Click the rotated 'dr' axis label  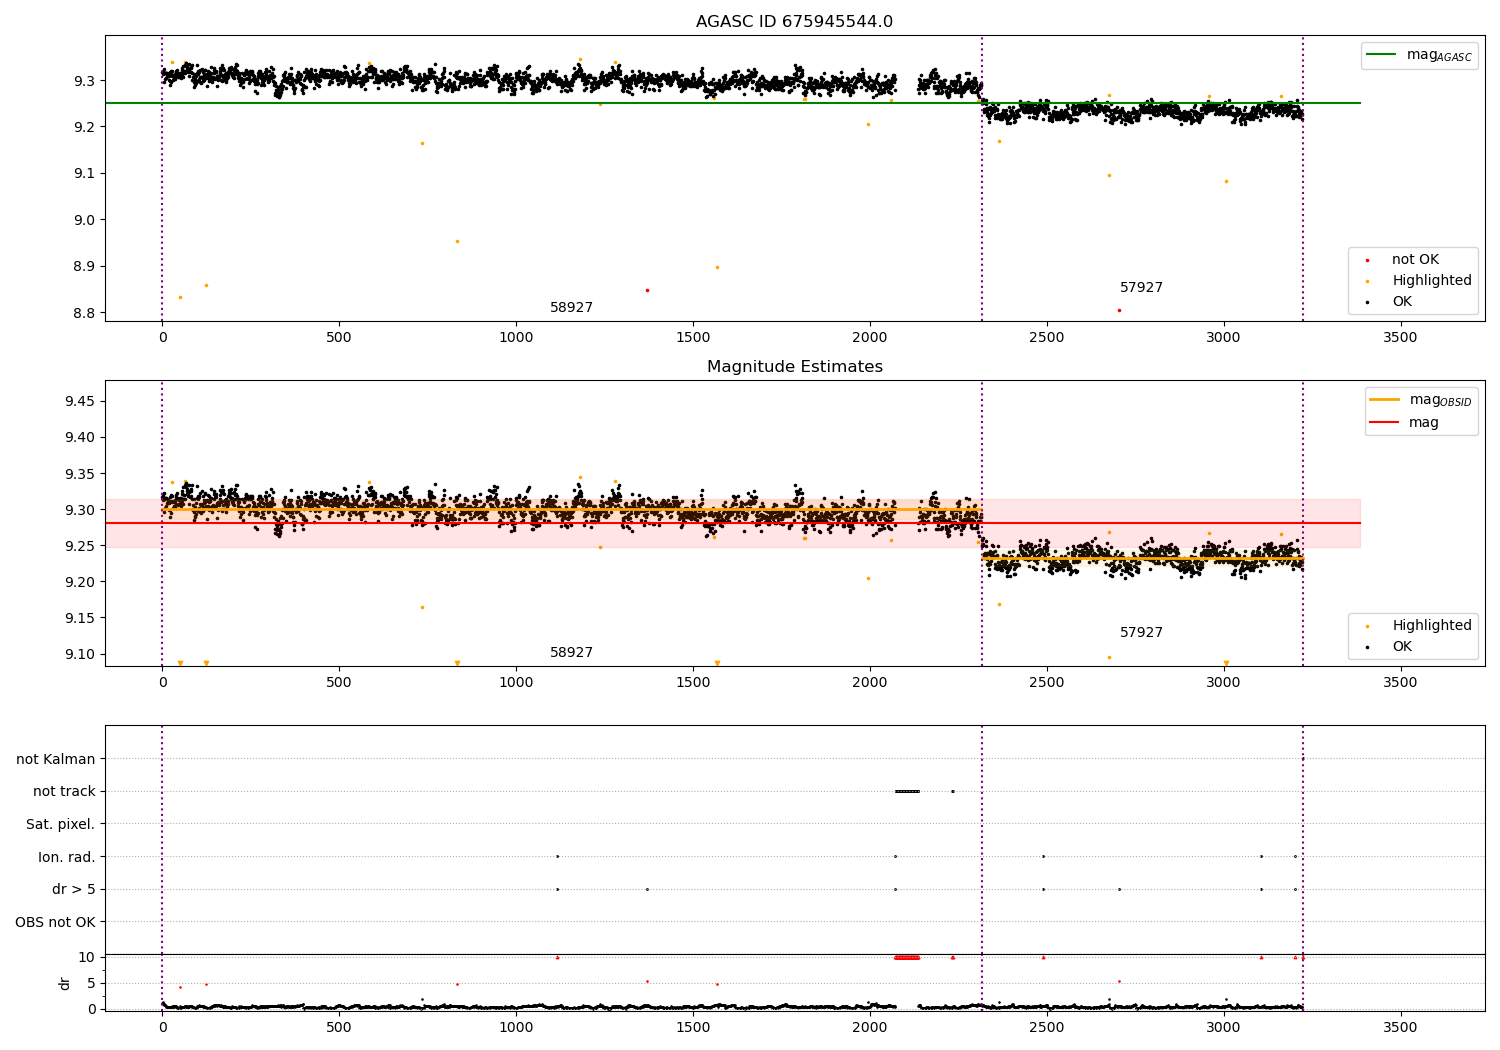[65, 983]
